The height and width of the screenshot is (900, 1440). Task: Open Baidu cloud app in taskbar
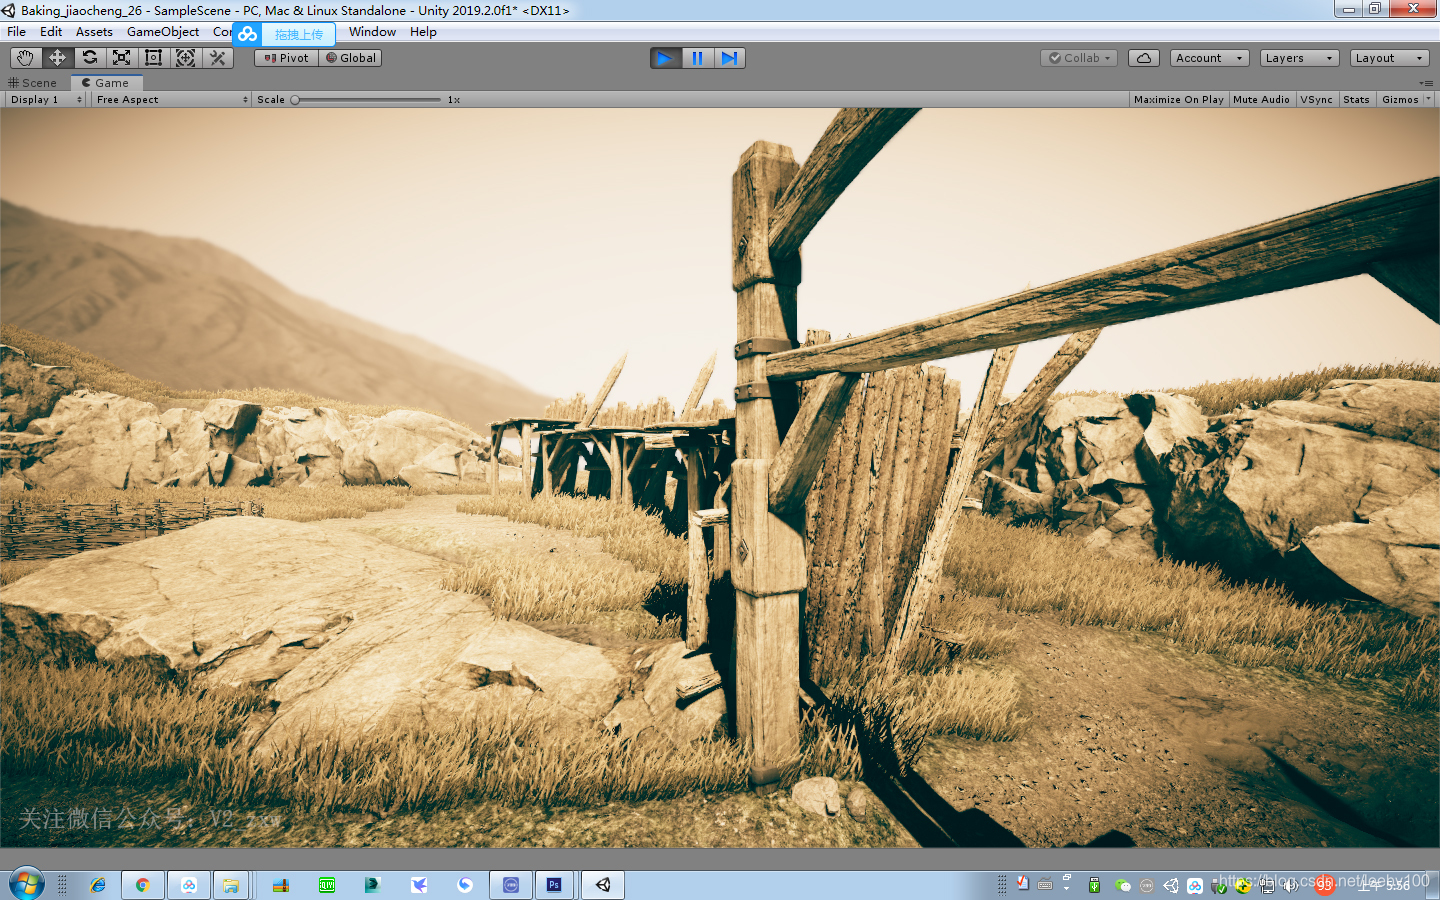pos(189,885)
